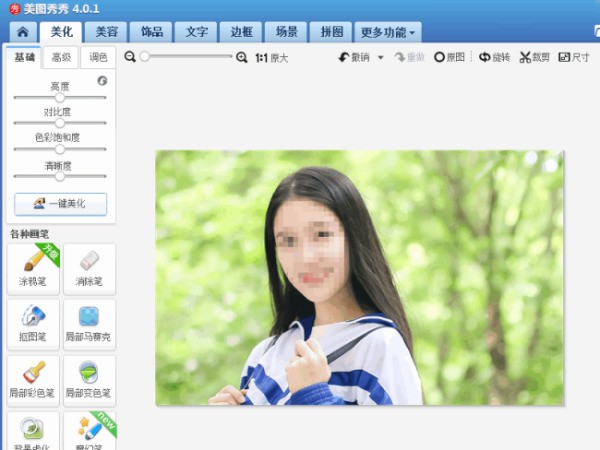Show original image with 原图
The height and width of the screenshot is (450, 600).
click(449, 58)
